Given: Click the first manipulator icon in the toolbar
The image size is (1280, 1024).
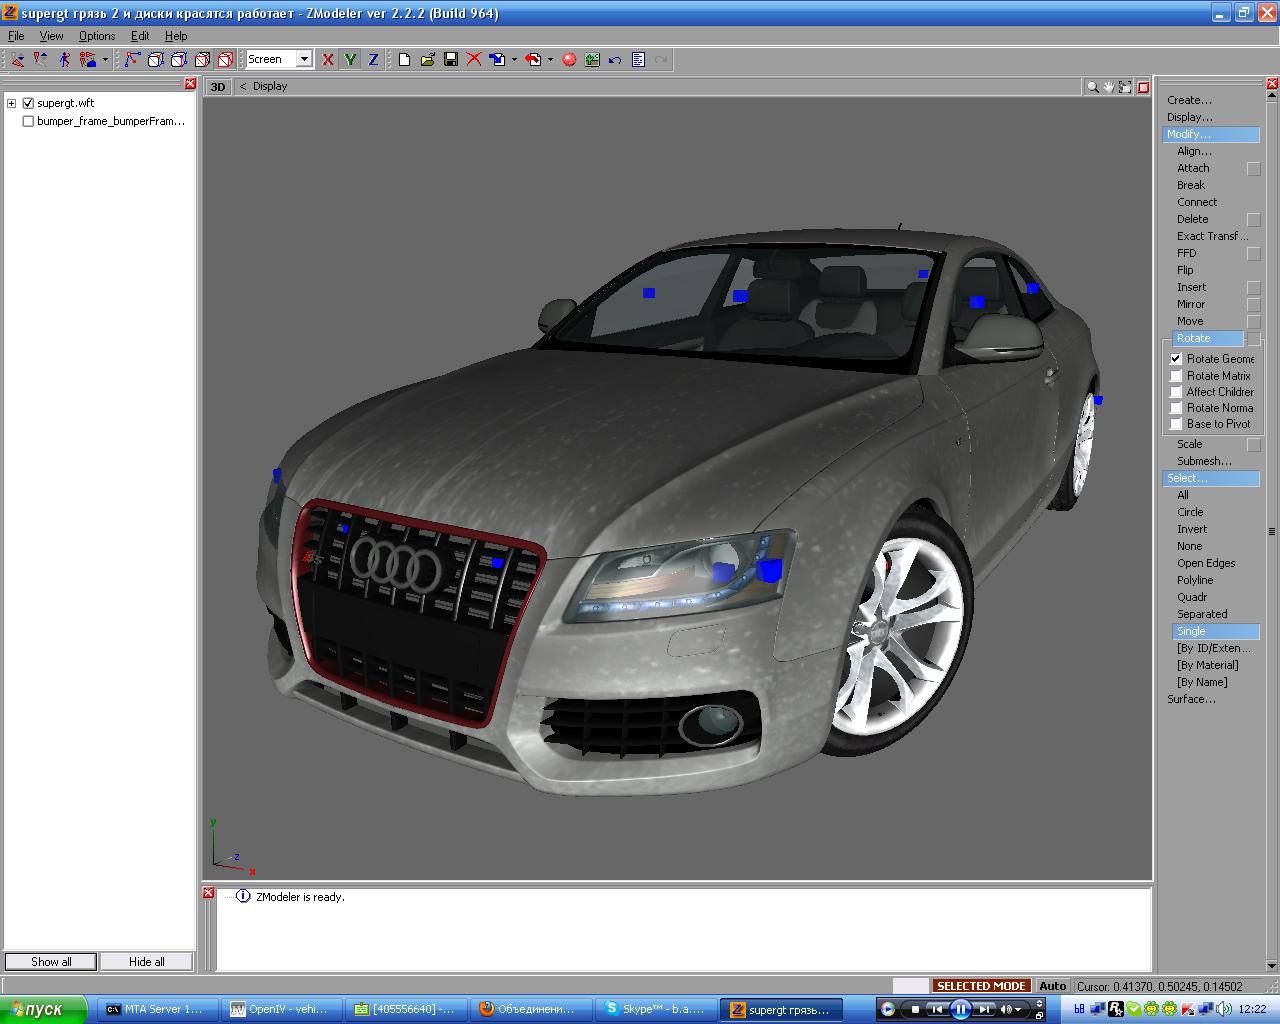Looking at the screenshot, I should point(18,60).
